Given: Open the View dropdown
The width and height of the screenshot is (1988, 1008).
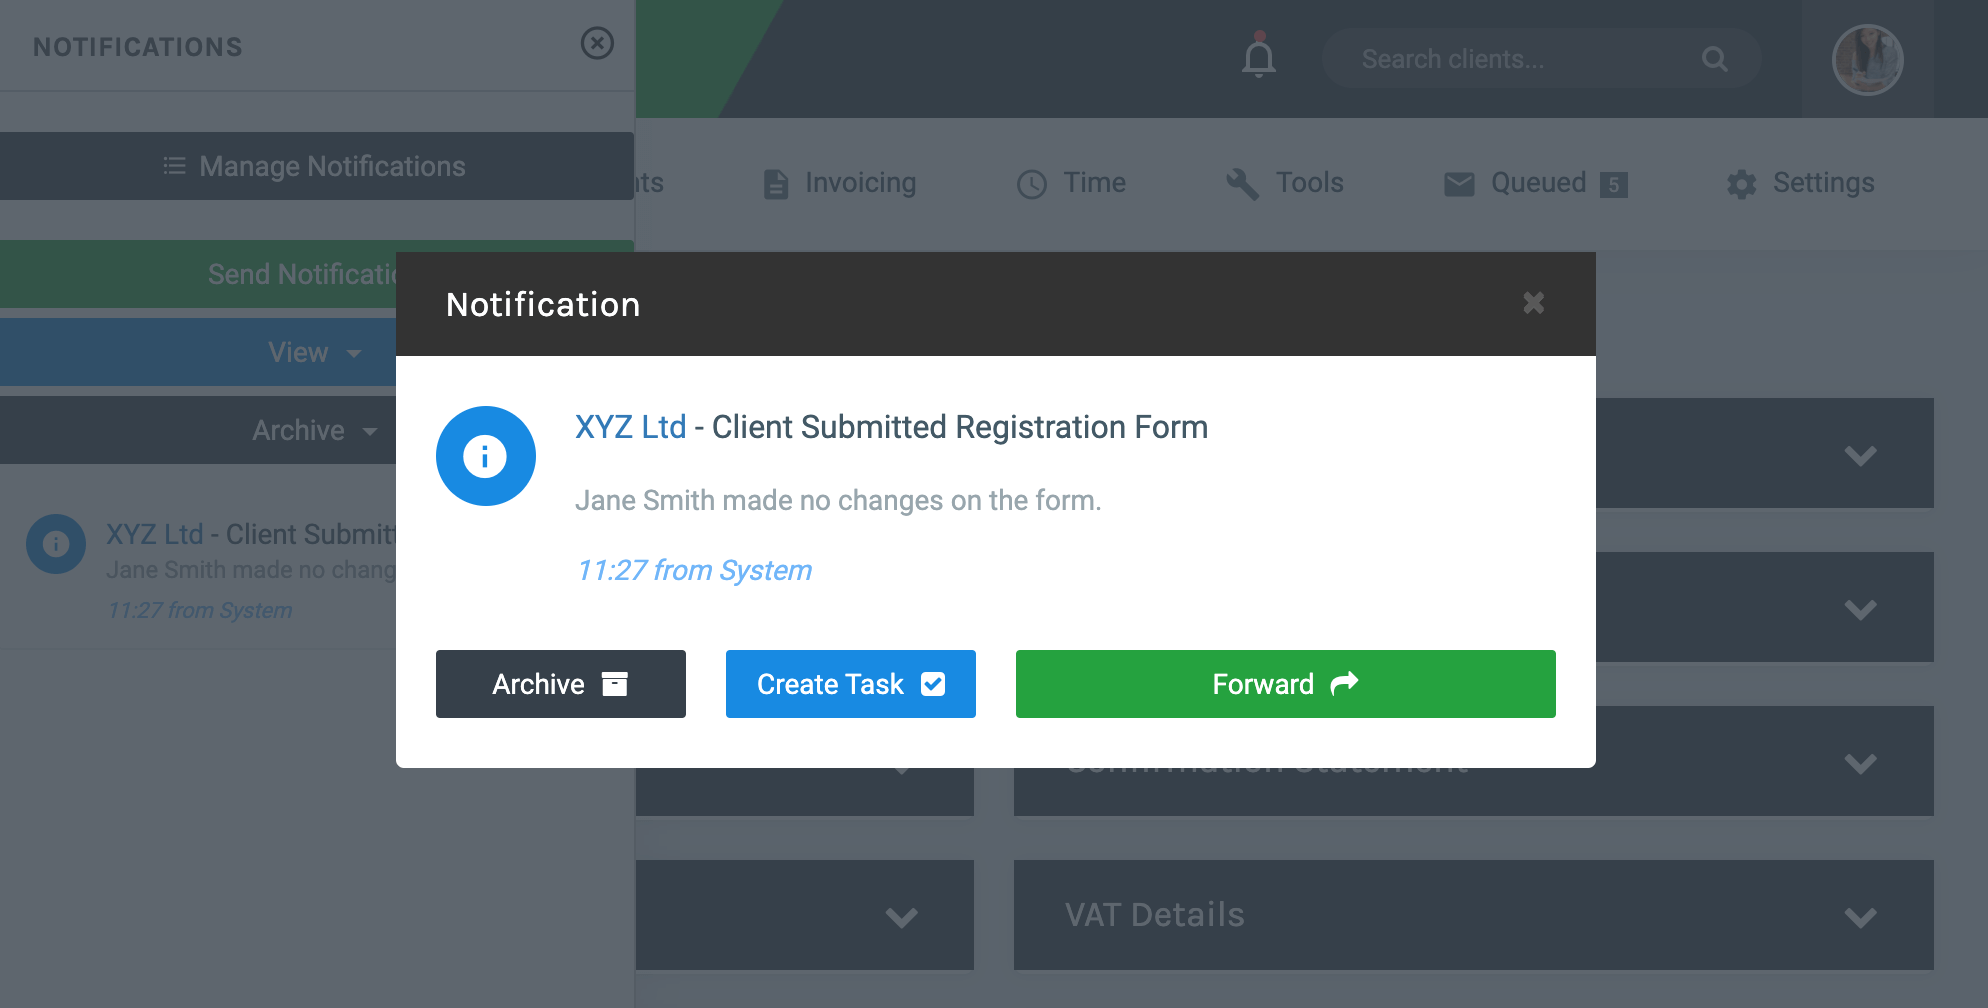Looking at the screenshot, I should pyautogui.click(x=199, y=352).
